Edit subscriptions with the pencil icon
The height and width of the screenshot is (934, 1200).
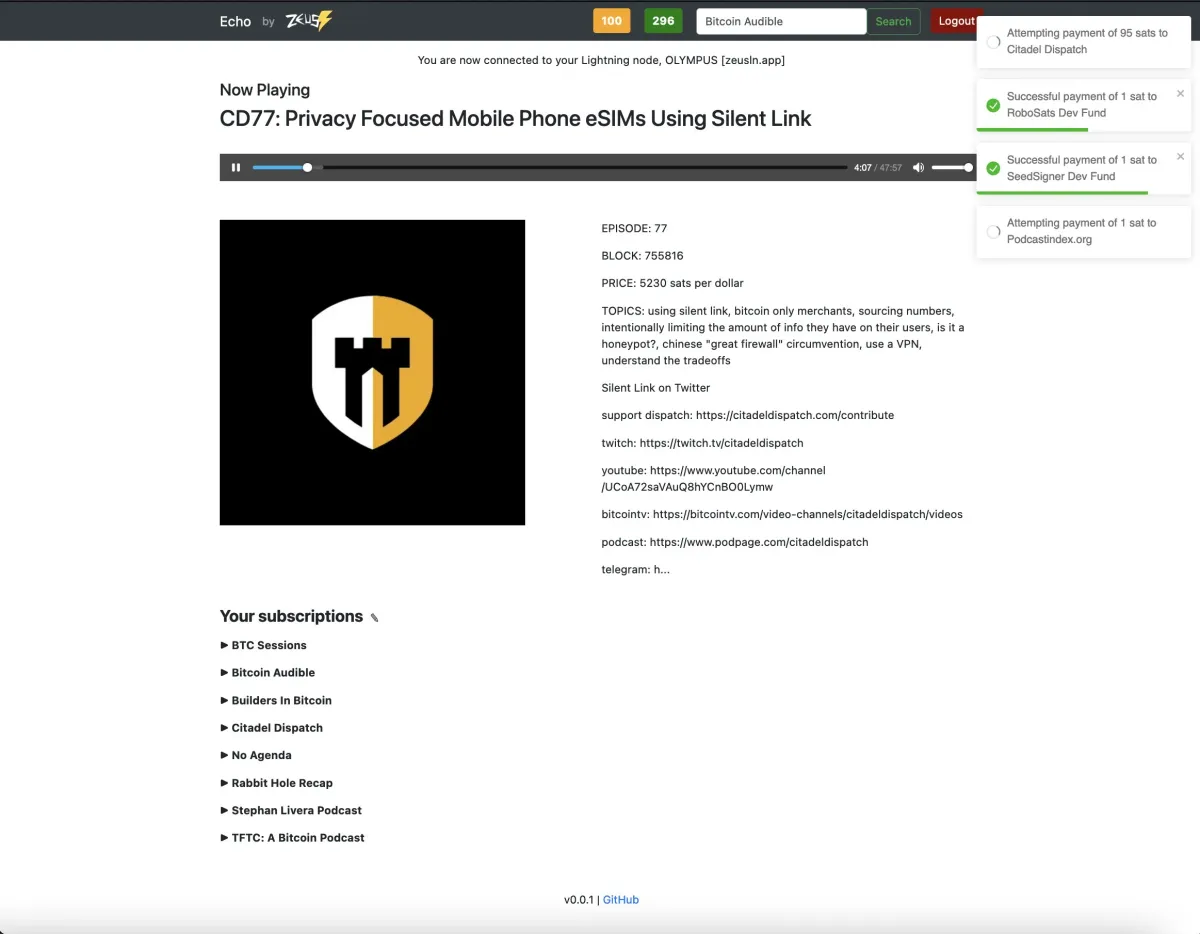pos(375,618)
